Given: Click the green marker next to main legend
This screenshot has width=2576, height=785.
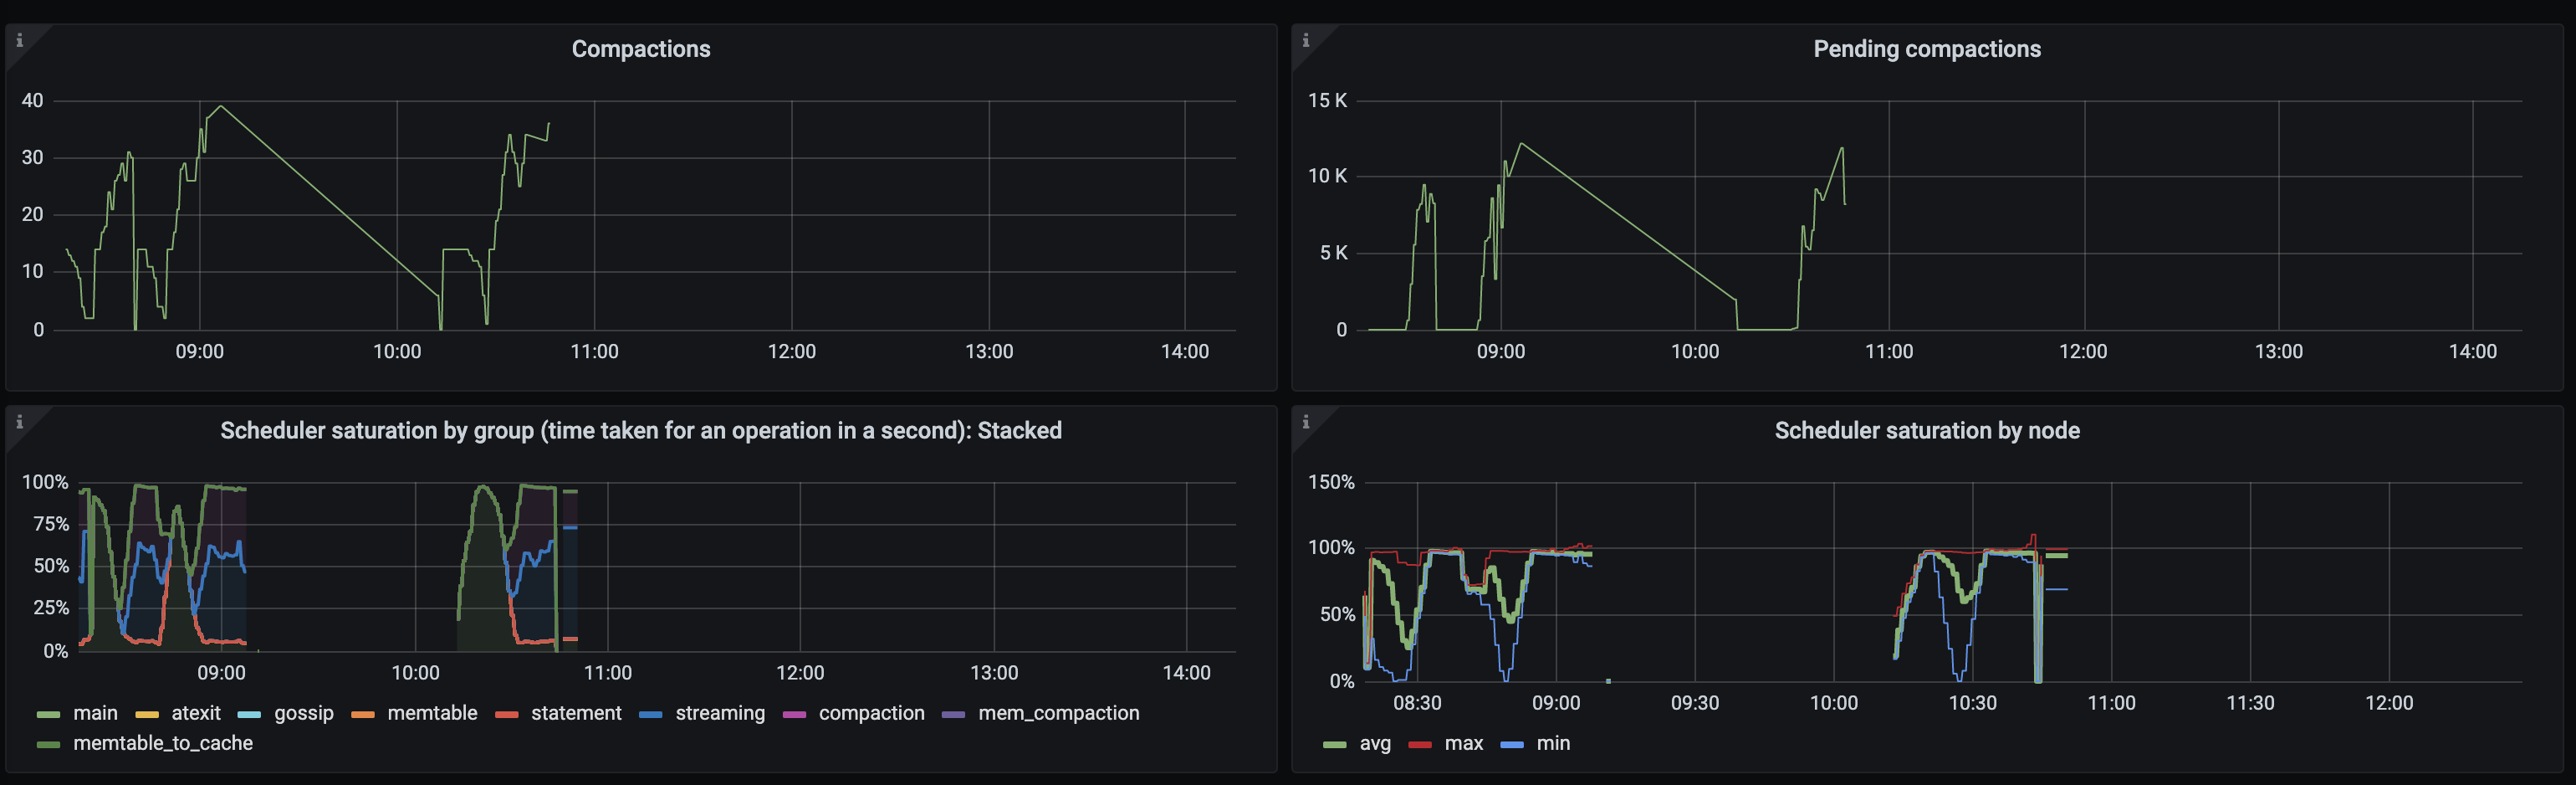Looking at the screenshot, I should [48, 713].
